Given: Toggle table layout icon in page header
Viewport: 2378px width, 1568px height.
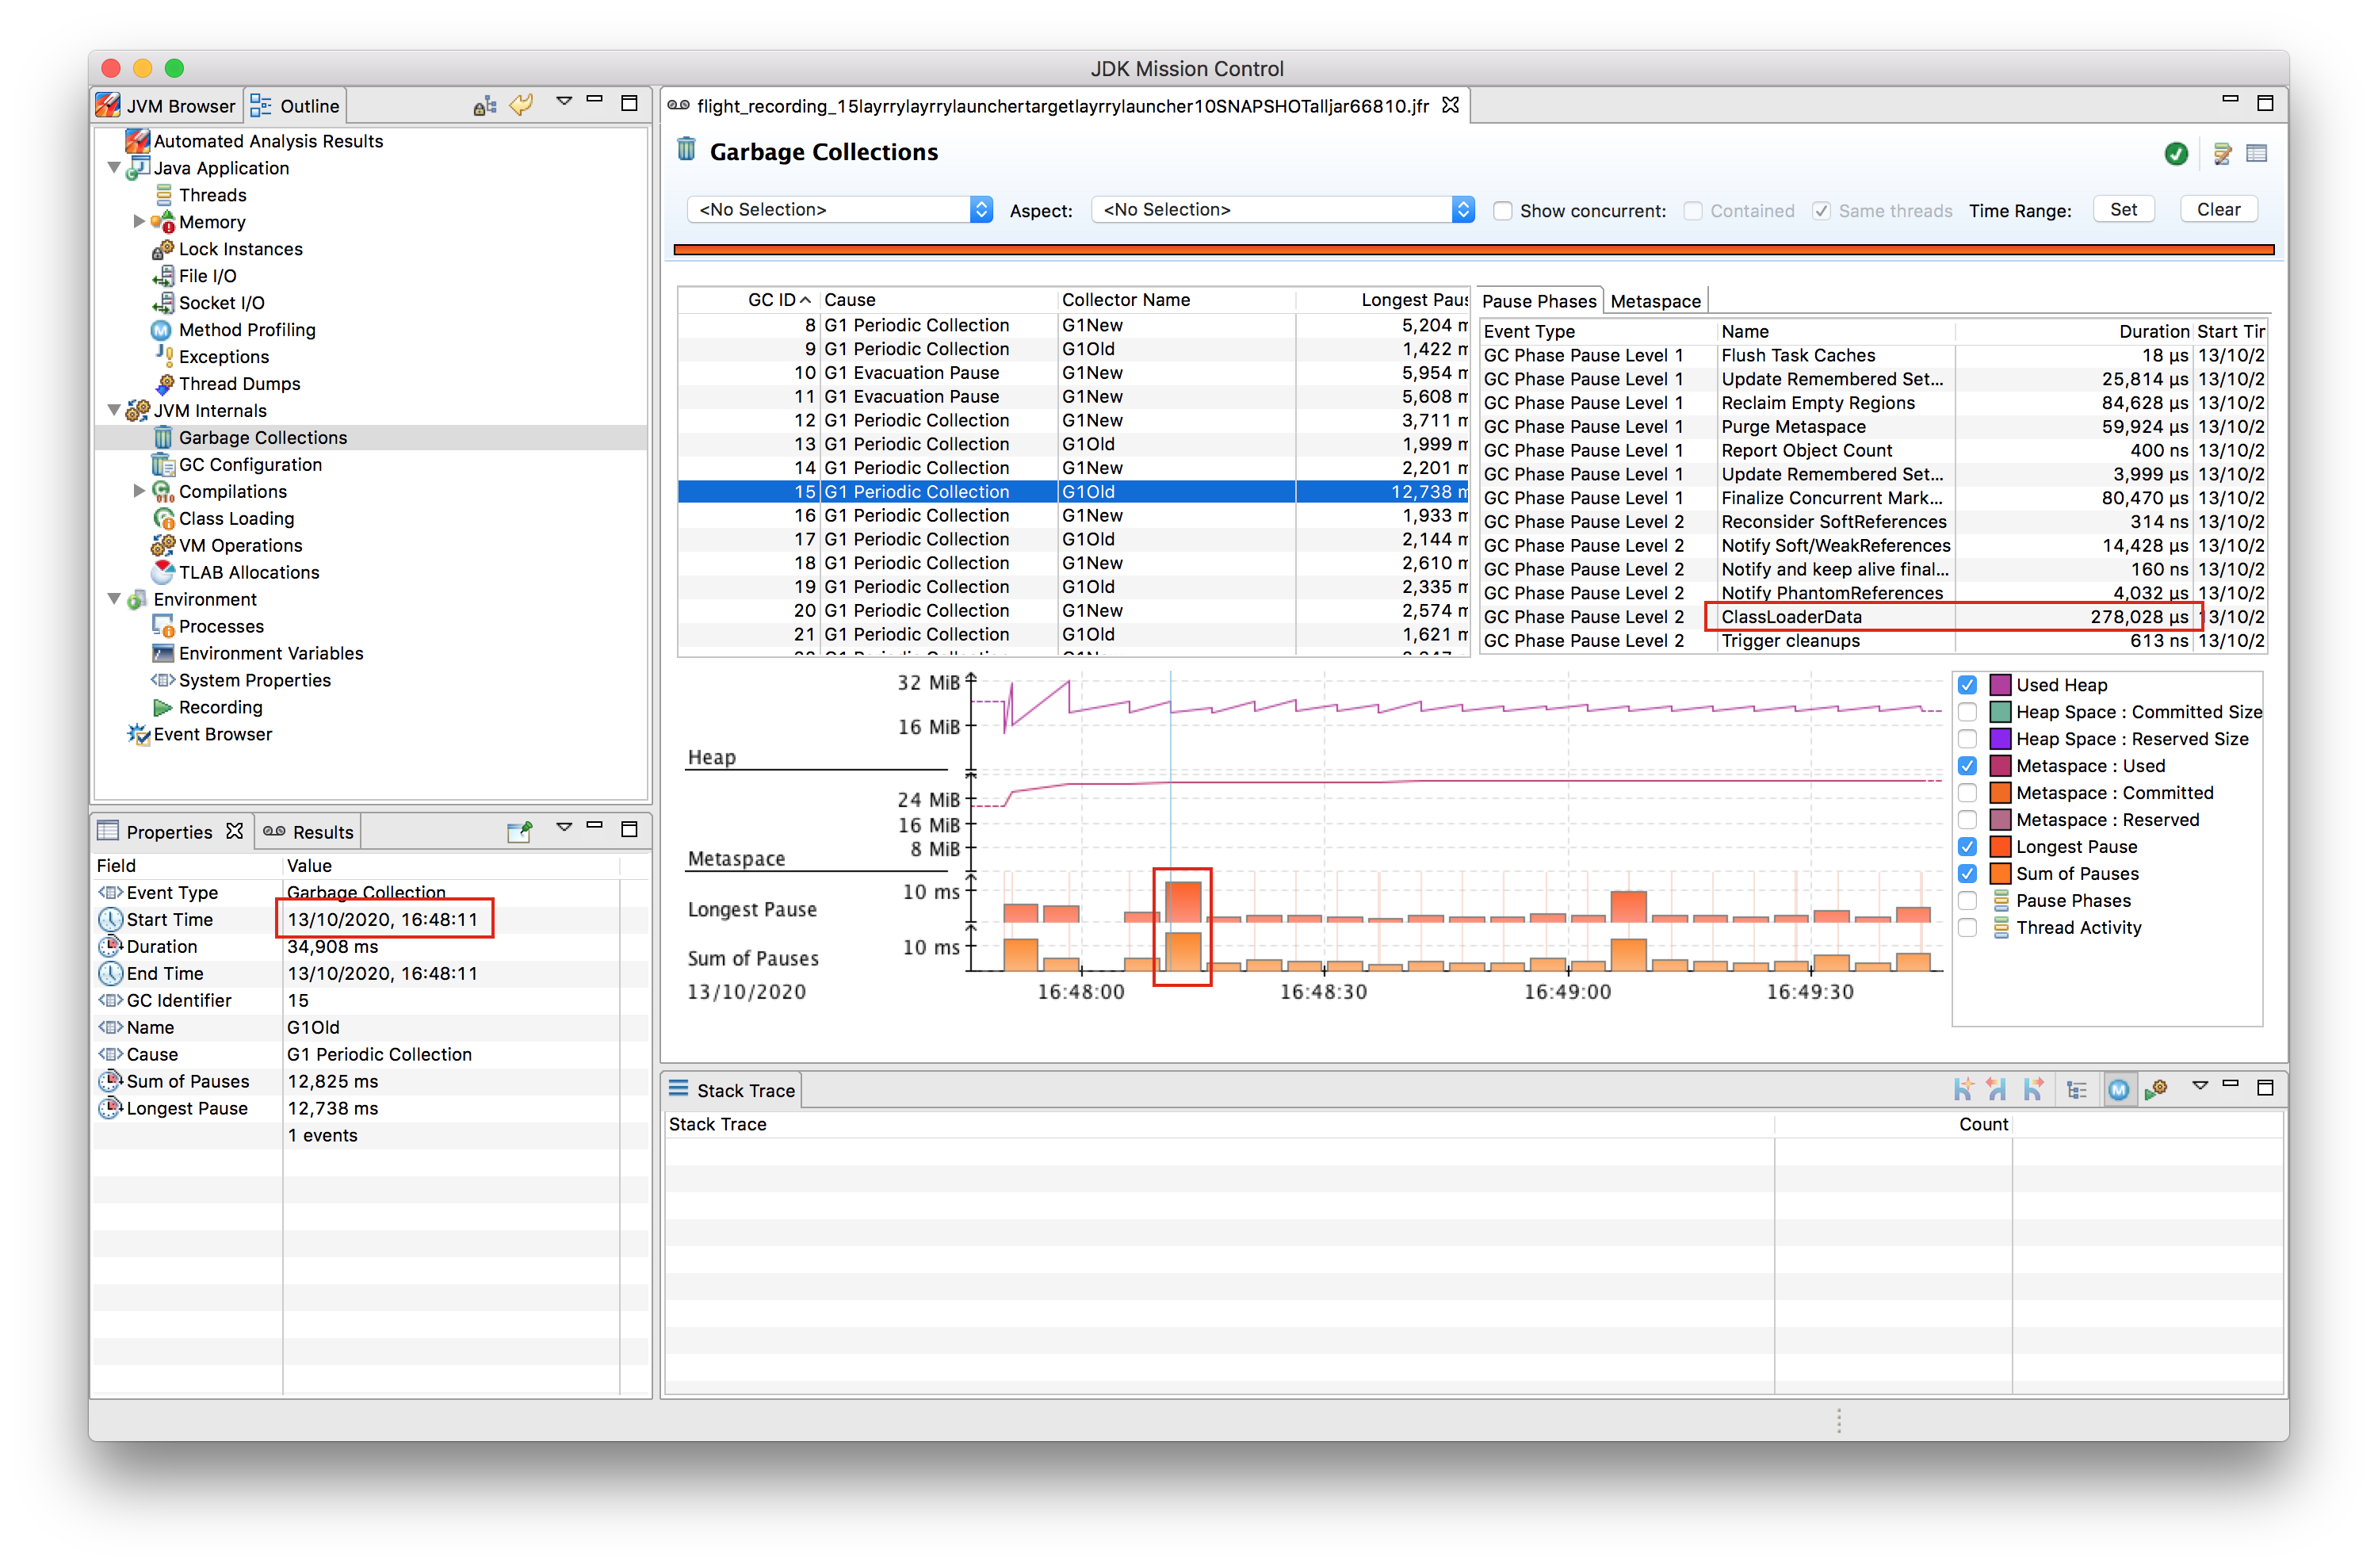Looking at the screenshot, I should [x=2256, y=153].
